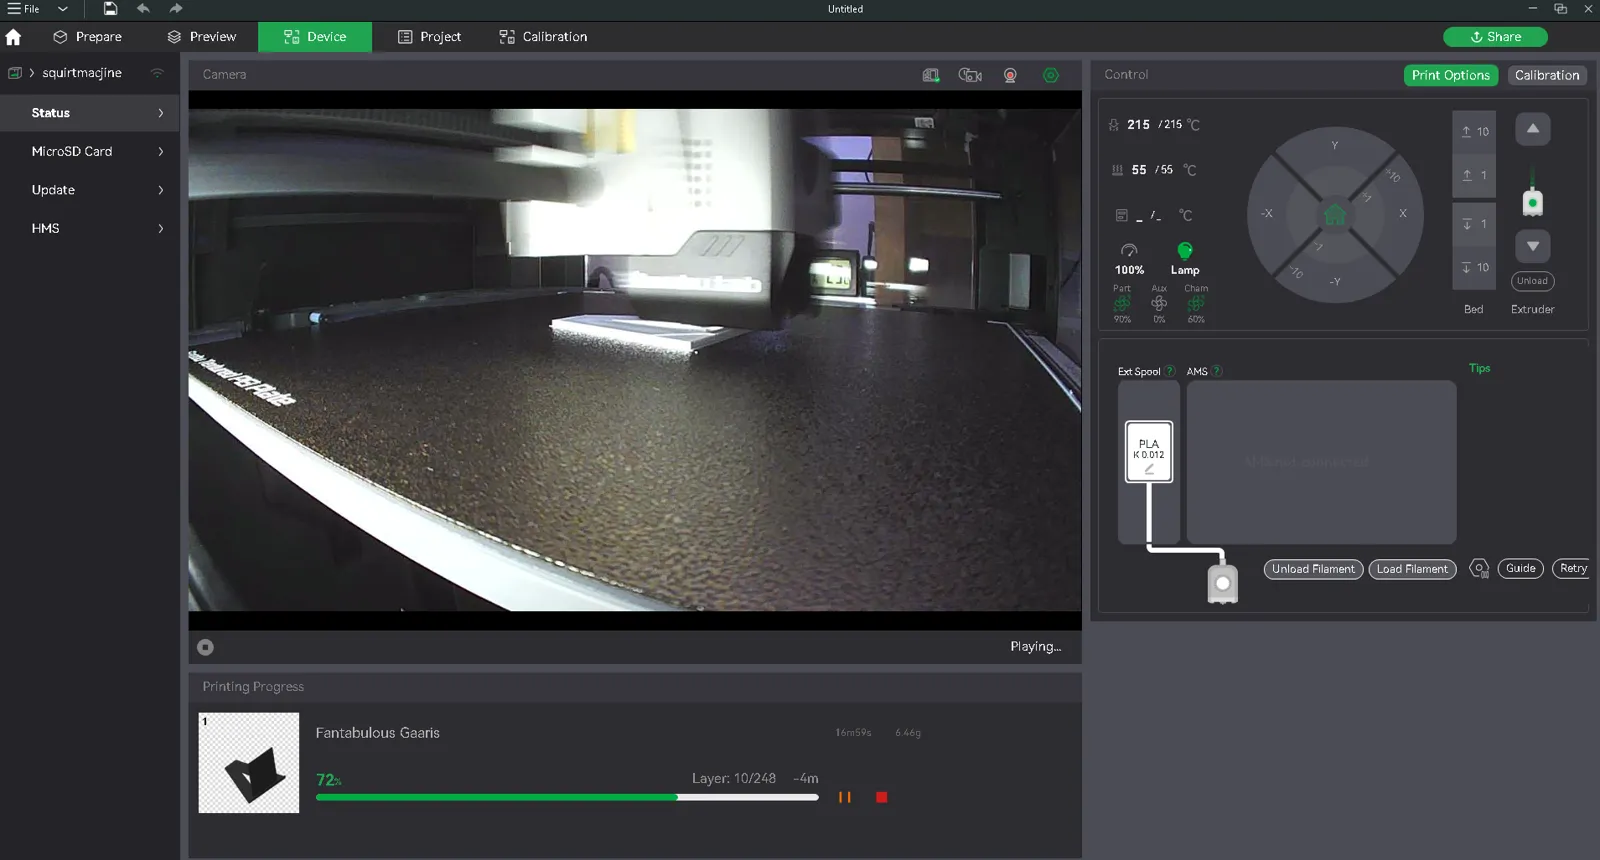Open the File menu dropdown arrow

coord(63,9)
